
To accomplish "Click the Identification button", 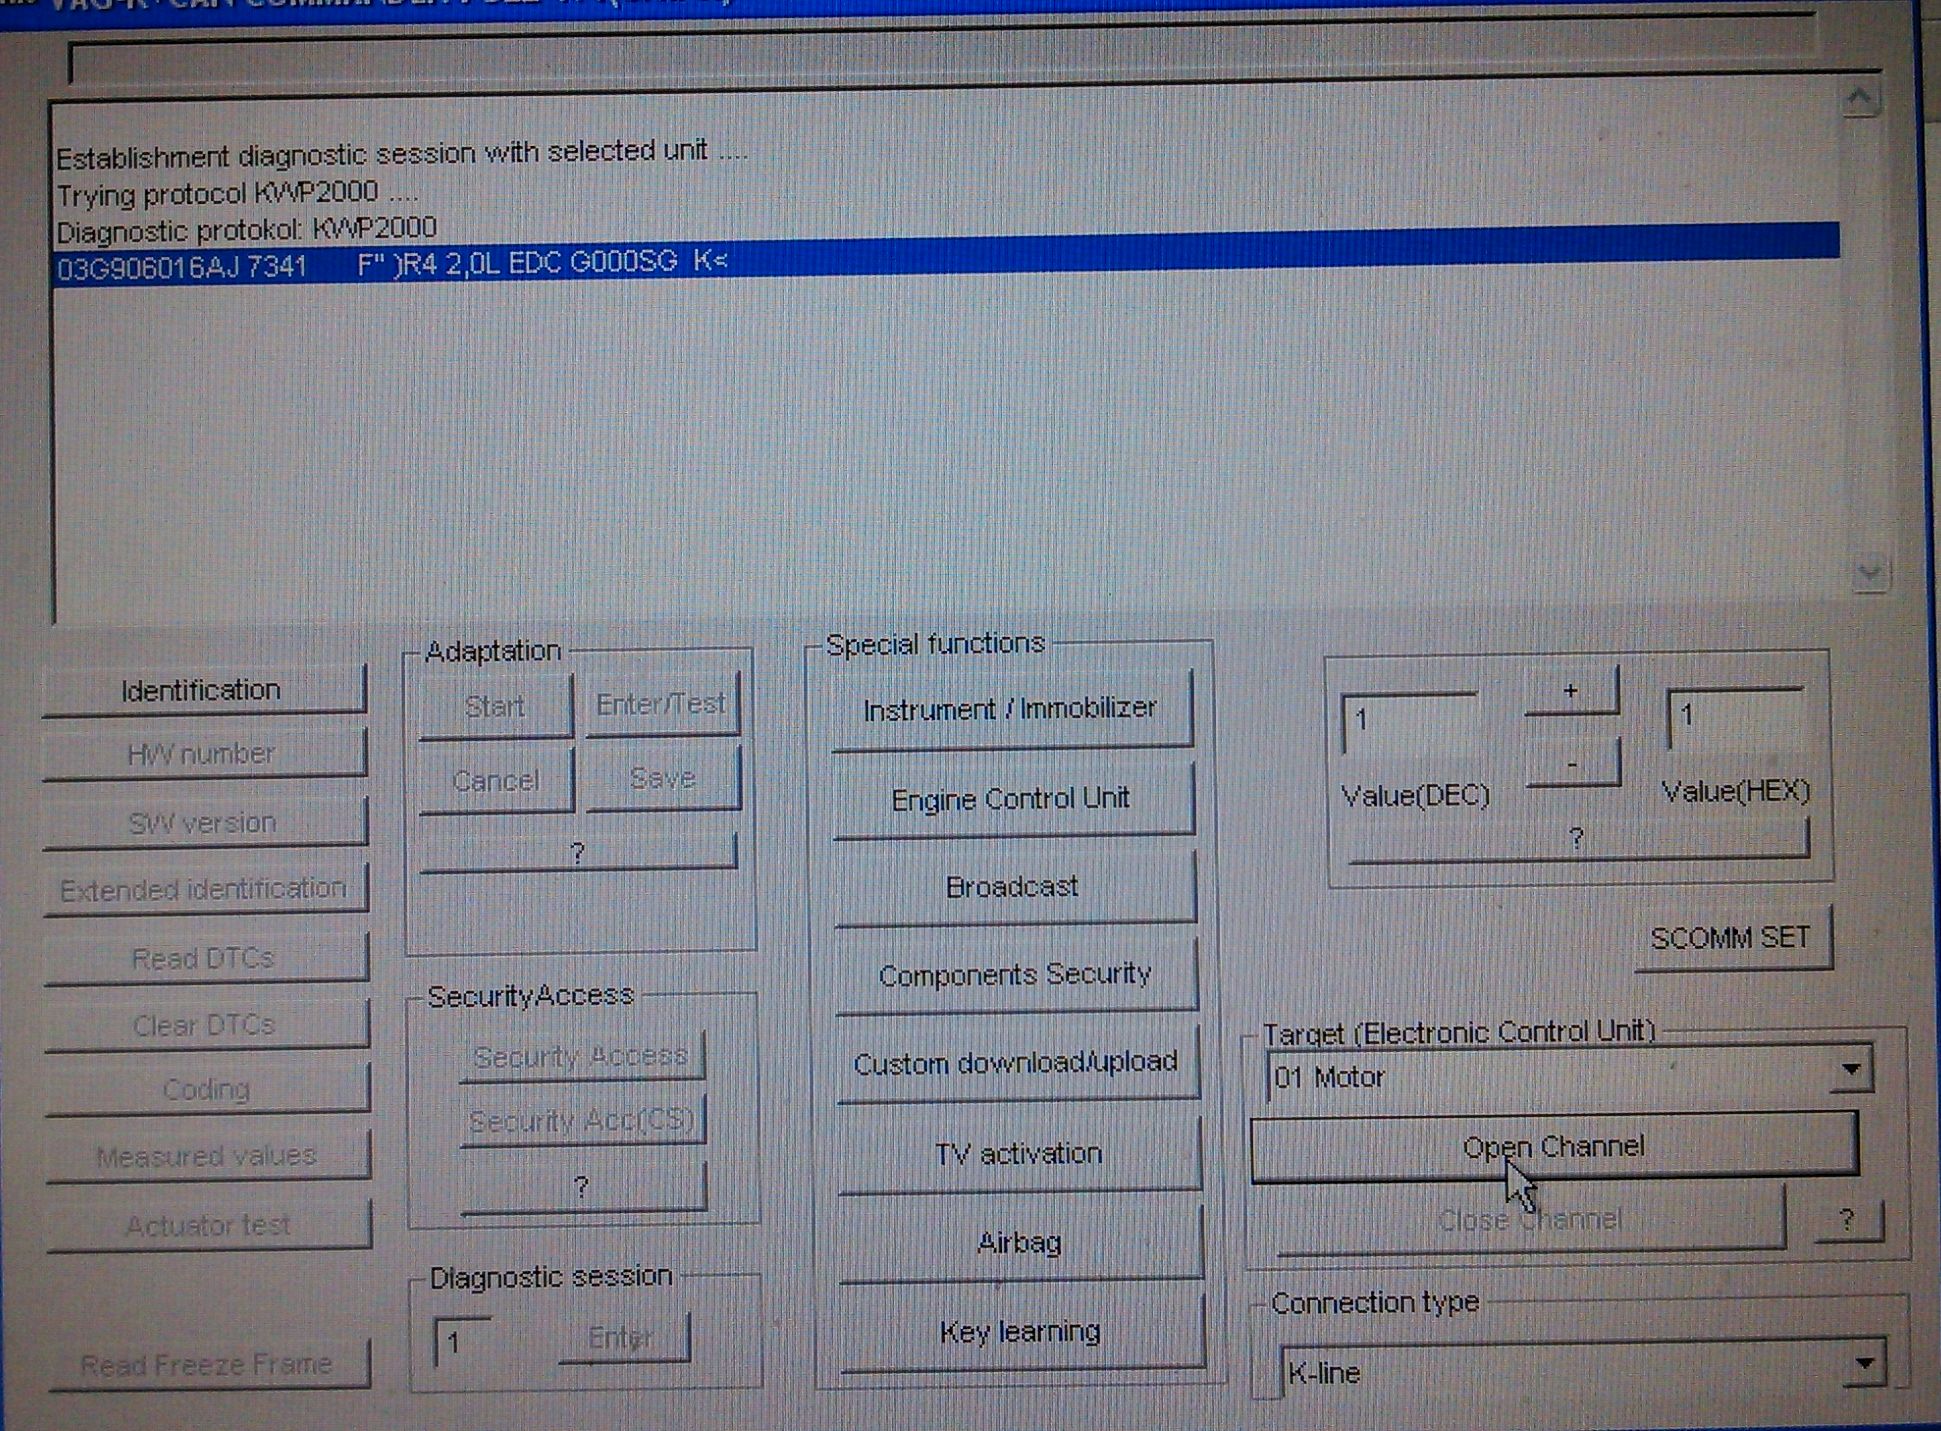I will (203, 690).
